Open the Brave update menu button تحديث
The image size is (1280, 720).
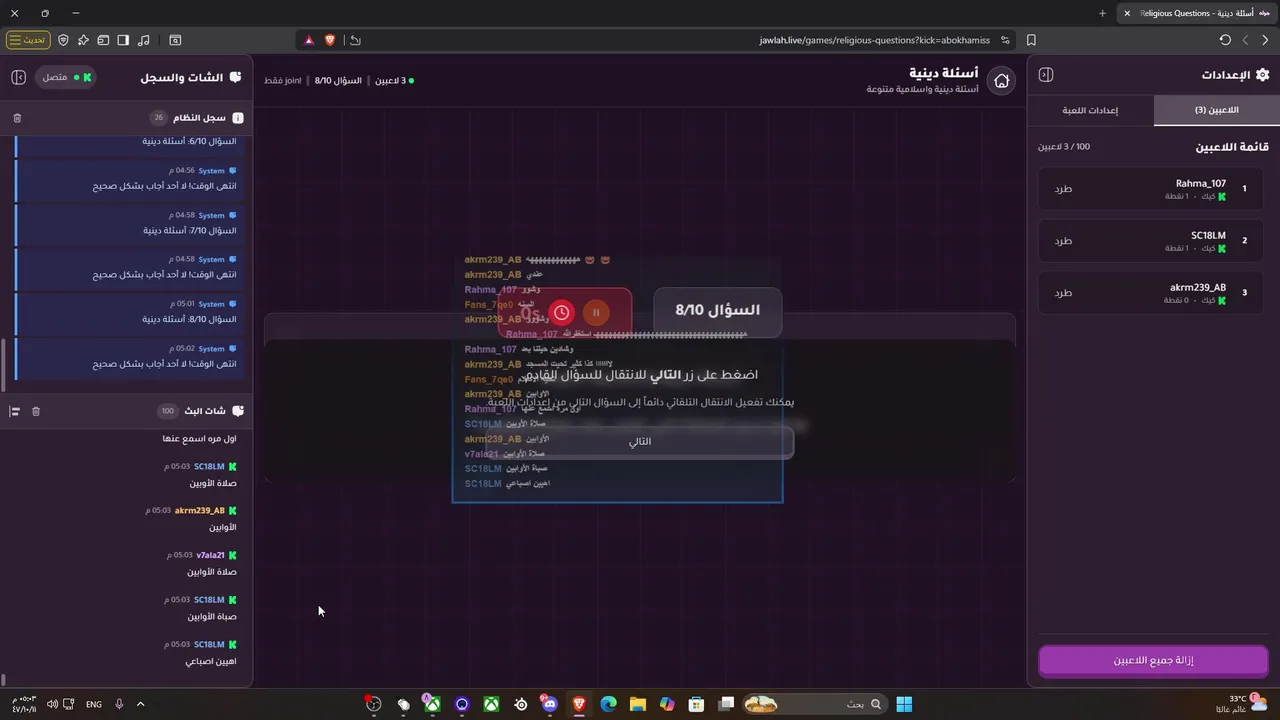[28, 40]
